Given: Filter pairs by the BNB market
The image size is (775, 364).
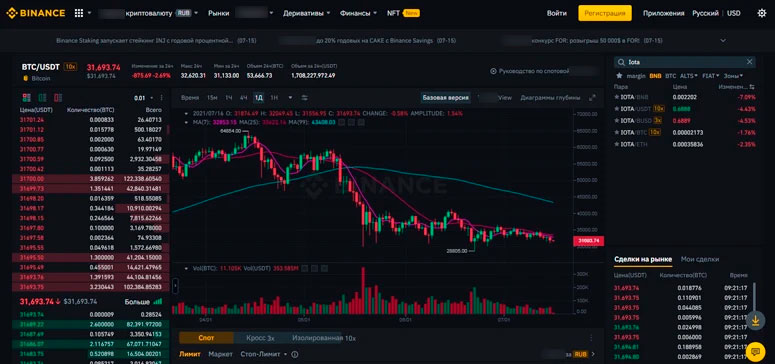Looking at the screenshot, I should 655,76.
